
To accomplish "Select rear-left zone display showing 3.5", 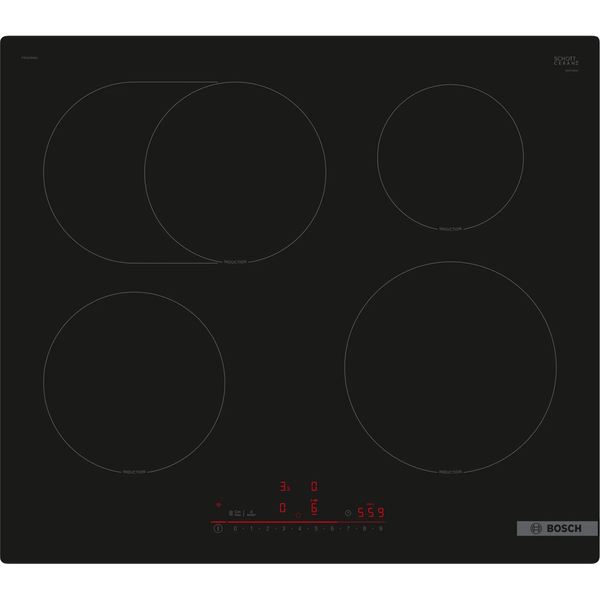I will (x=284, y=487).
